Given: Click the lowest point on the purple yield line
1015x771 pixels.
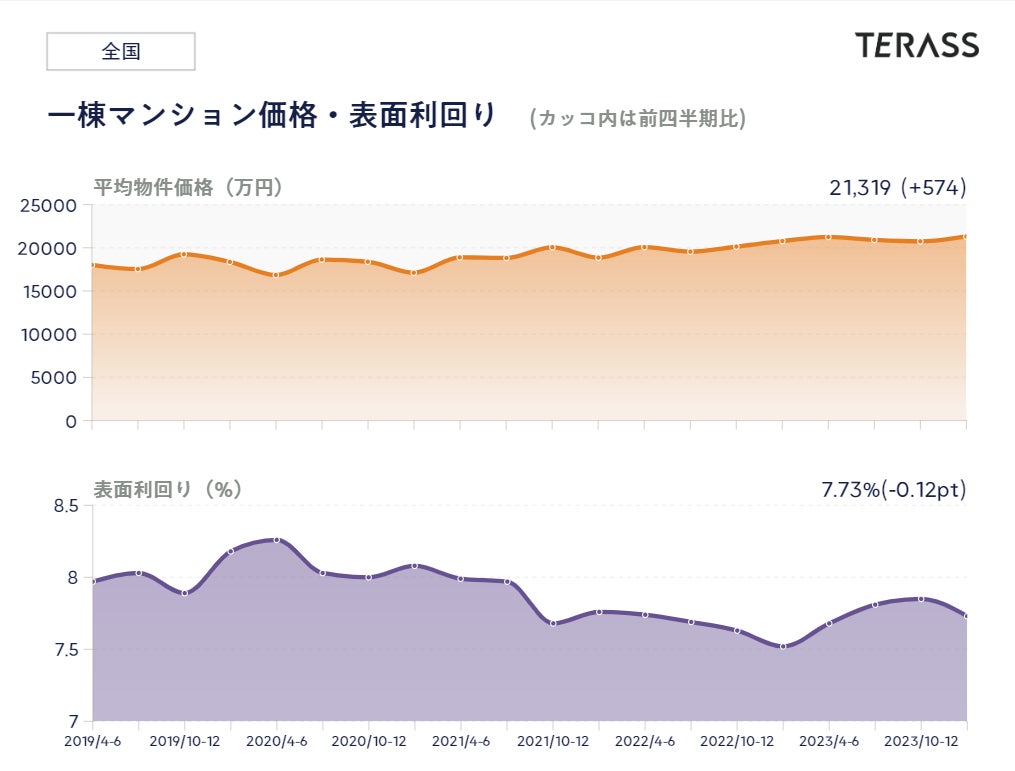Looking at the screenshot, I should click(x=783, y=646).
